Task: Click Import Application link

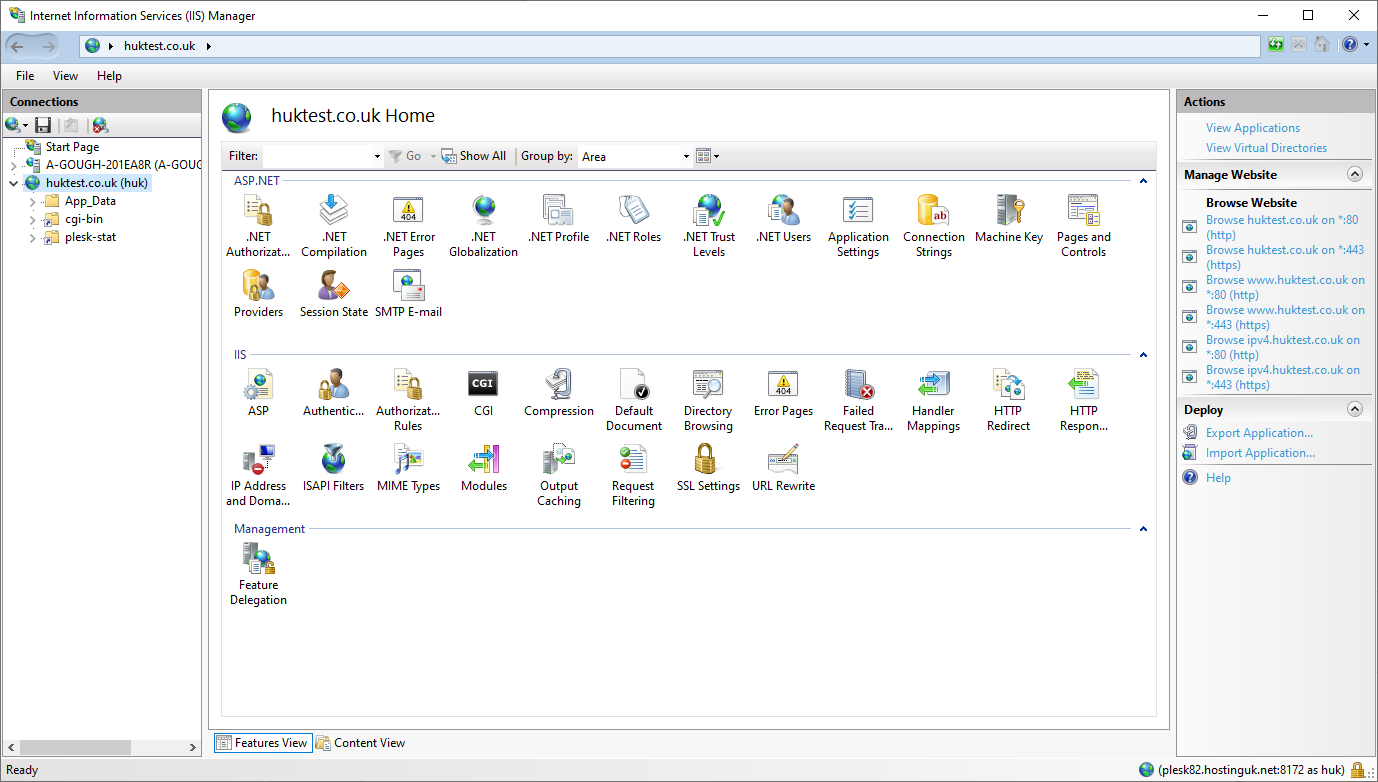Action: tap(1260, 453)
